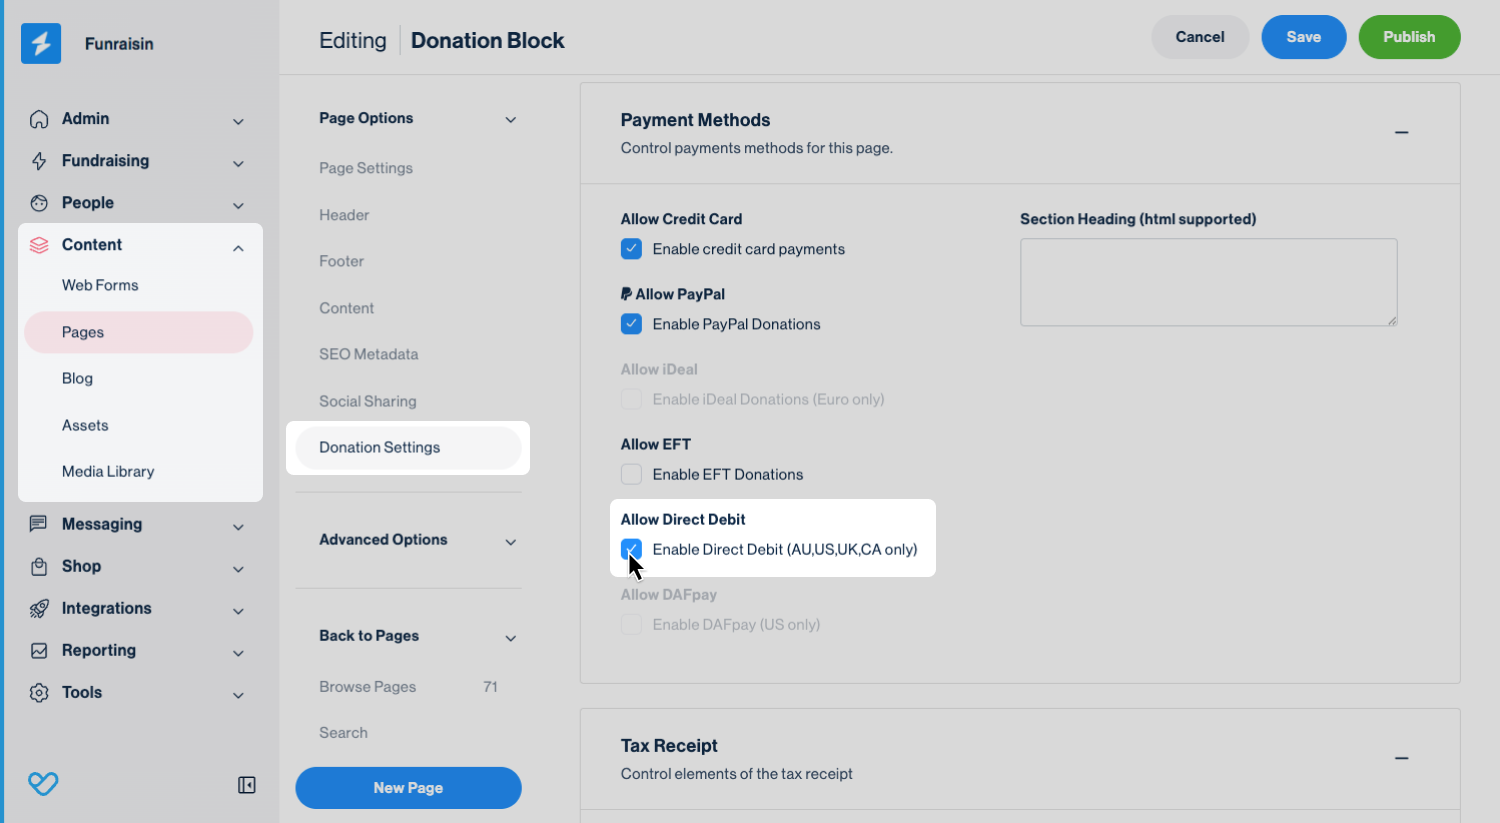Click the People face icon
The width and height of the screenshot is (1500, 823).
(x=39, y=203)
